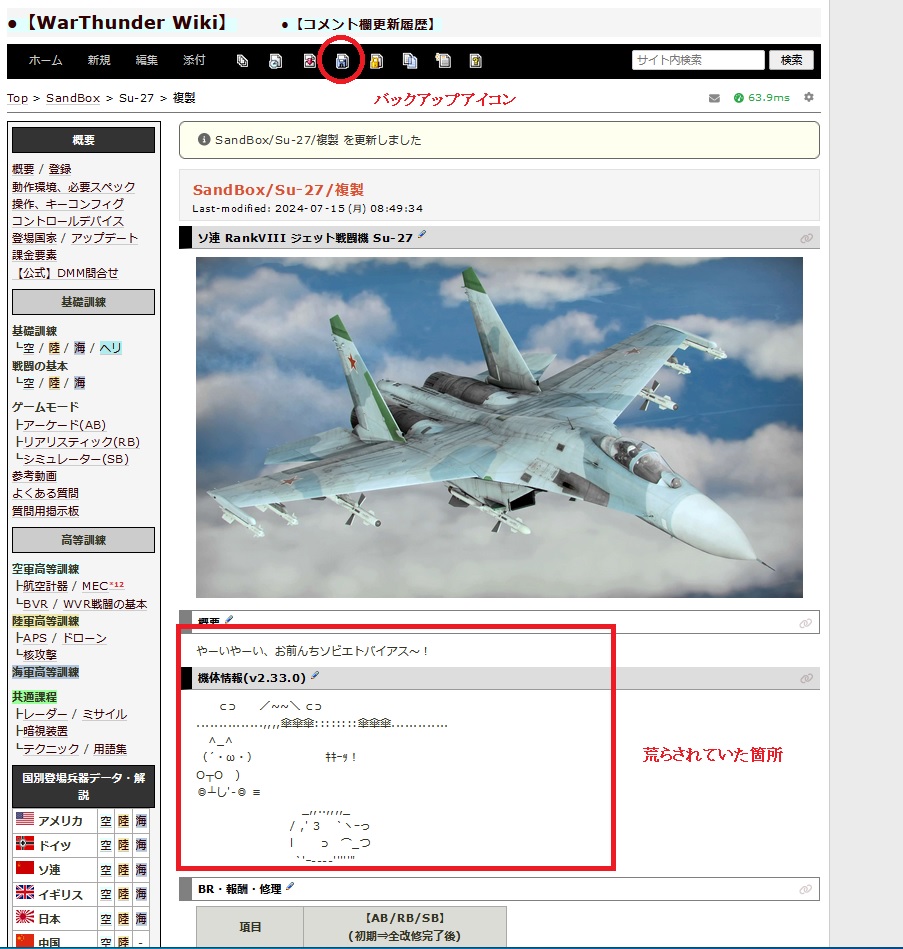
Task: Open the settings gear icon
Action: (809, 97)
